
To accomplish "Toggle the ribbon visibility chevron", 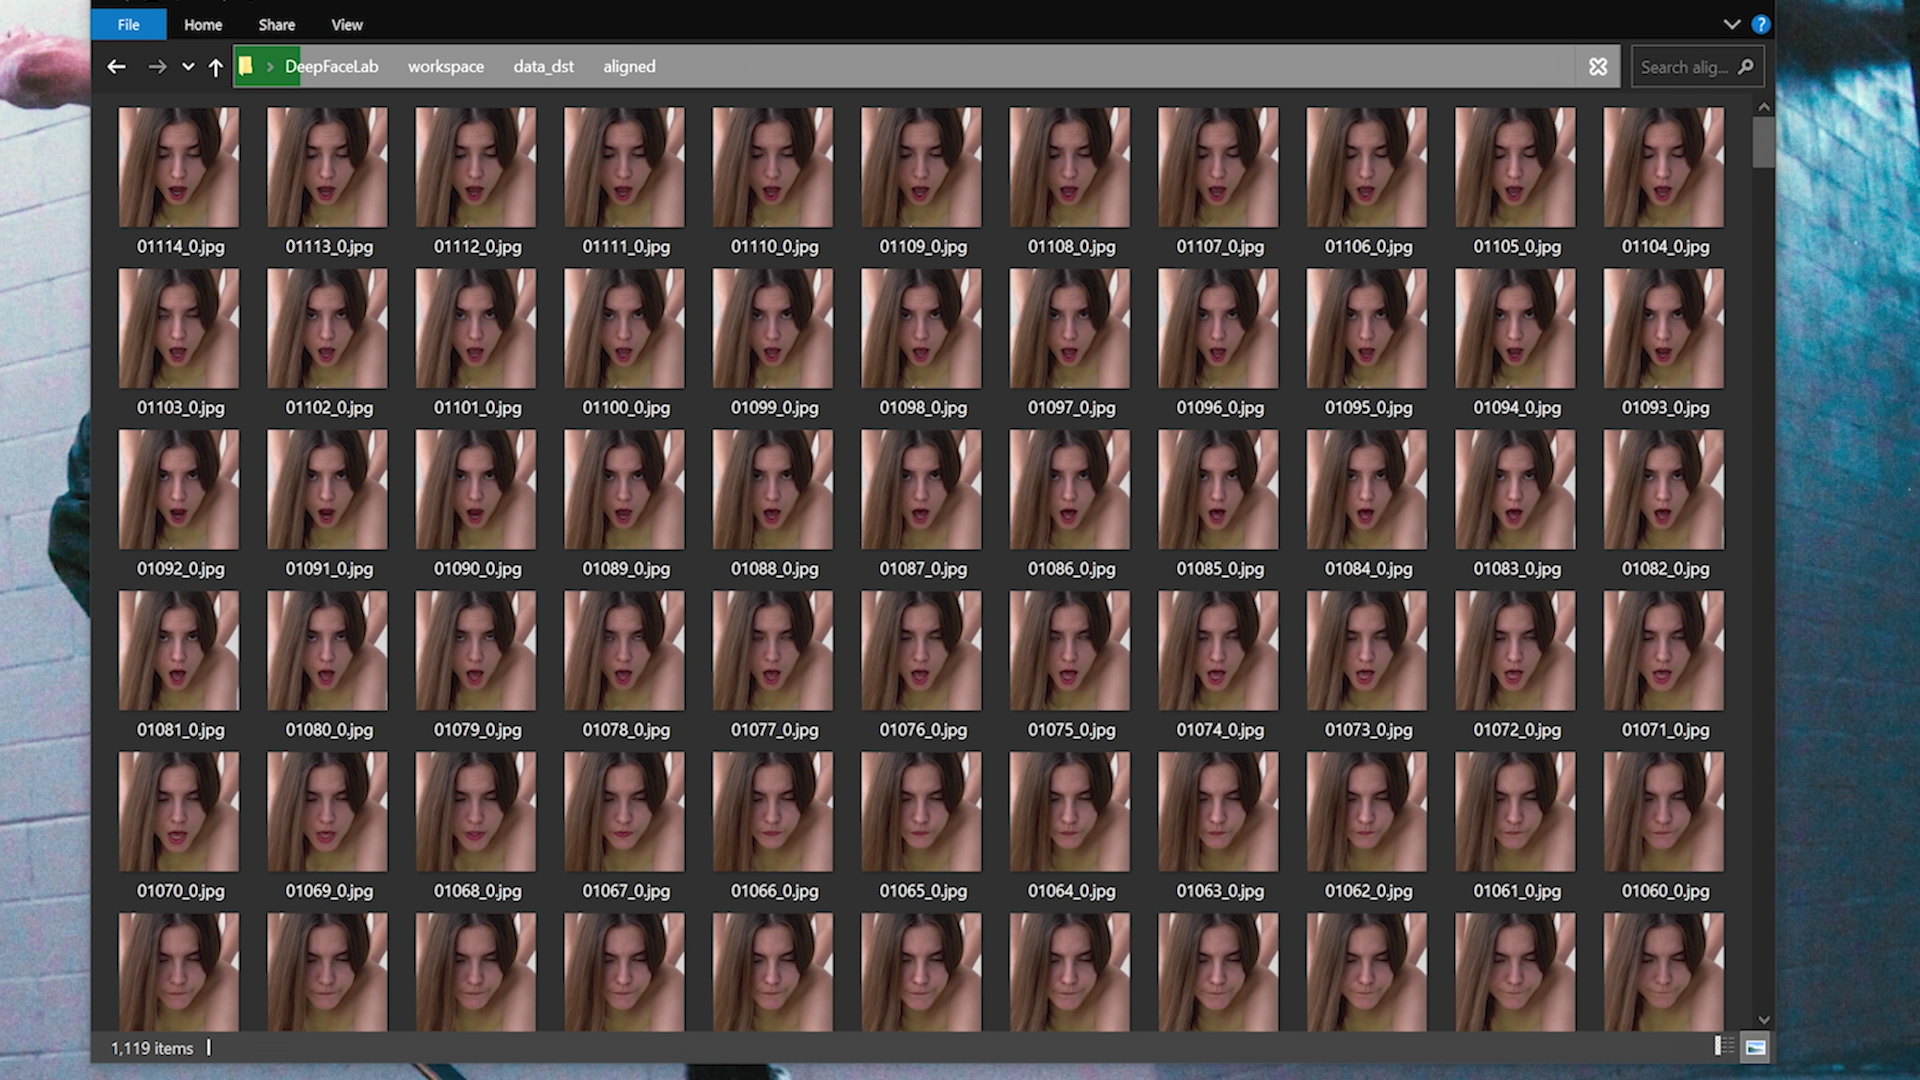I will coord(1731,25).
